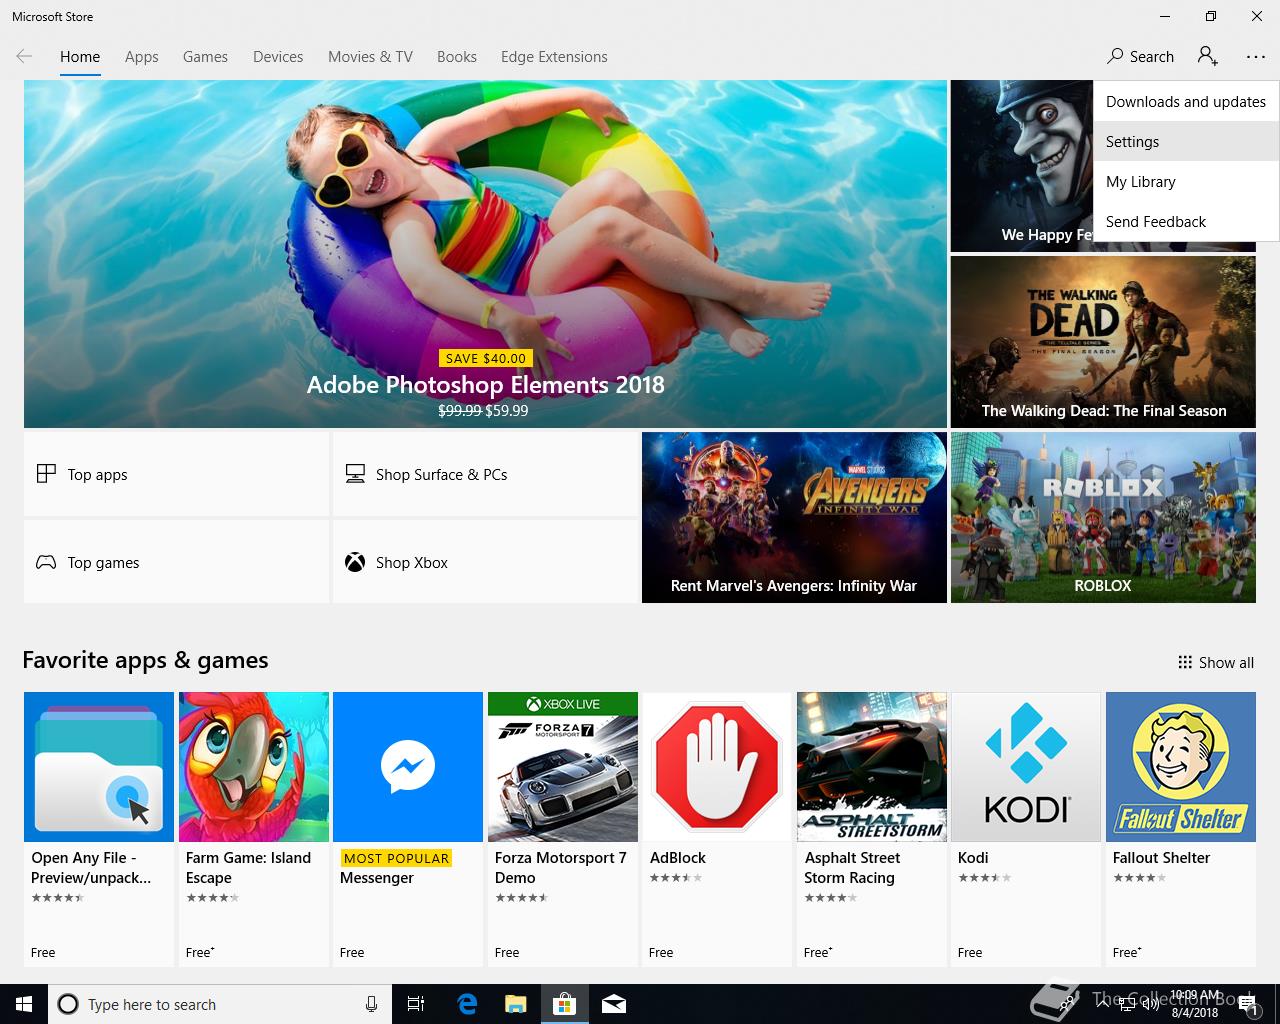The width and height of the screenshot is (1280, 1024).
Task: Open the Open Any File app card
Action: click(x=99, y=829)
